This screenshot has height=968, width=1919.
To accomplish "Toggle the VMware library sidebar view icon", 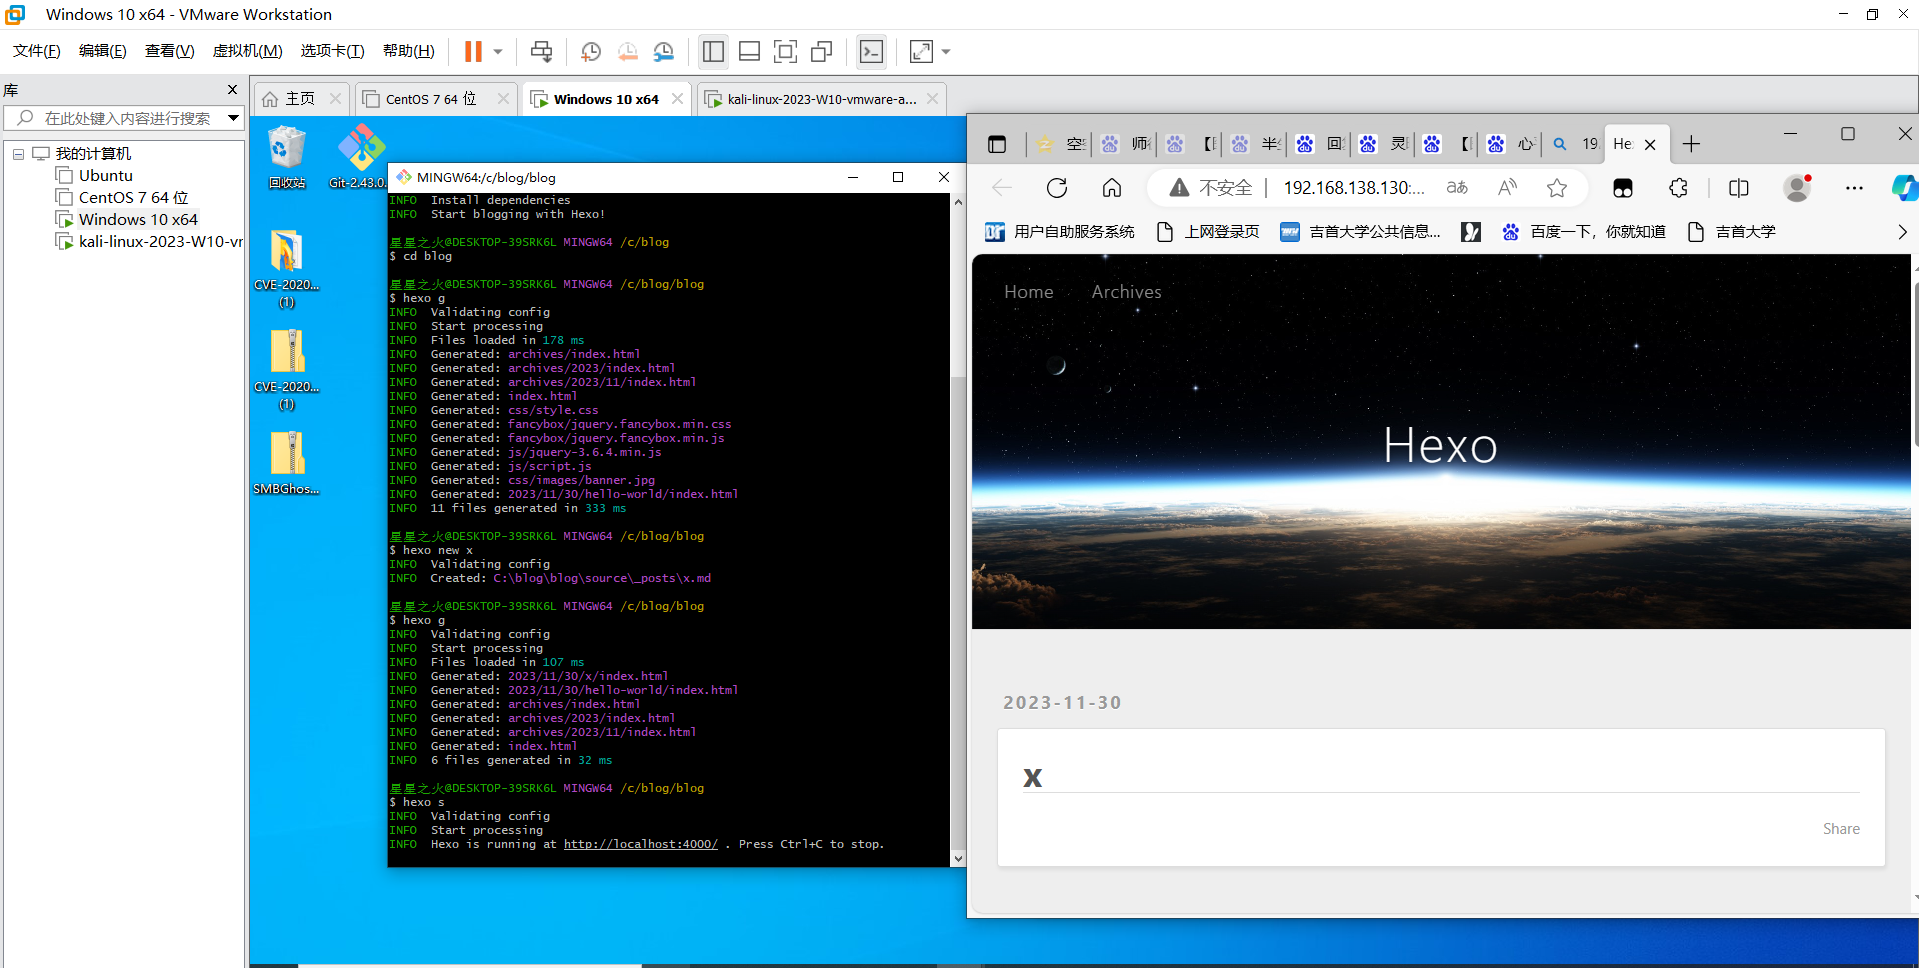I will 713,51.
